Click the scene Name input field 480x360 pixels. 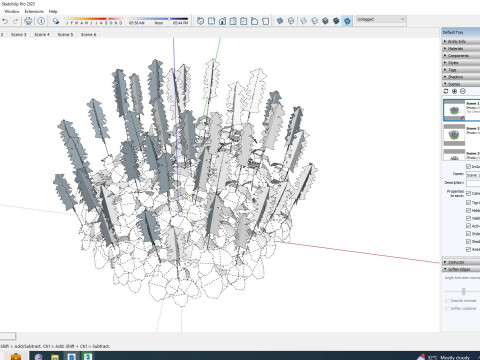coord(473,175)
